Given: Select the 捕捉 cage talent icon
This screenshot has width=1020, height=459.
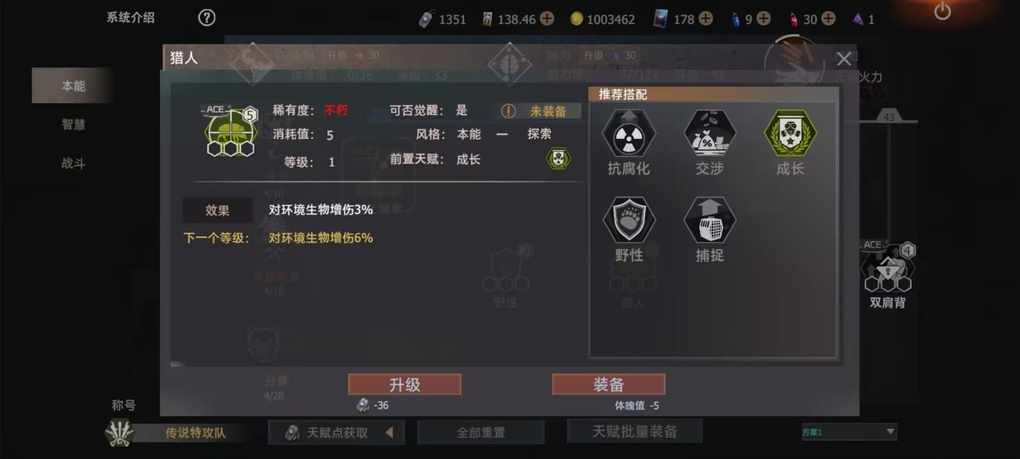Looking at the screenshot, I should (709, 220).
